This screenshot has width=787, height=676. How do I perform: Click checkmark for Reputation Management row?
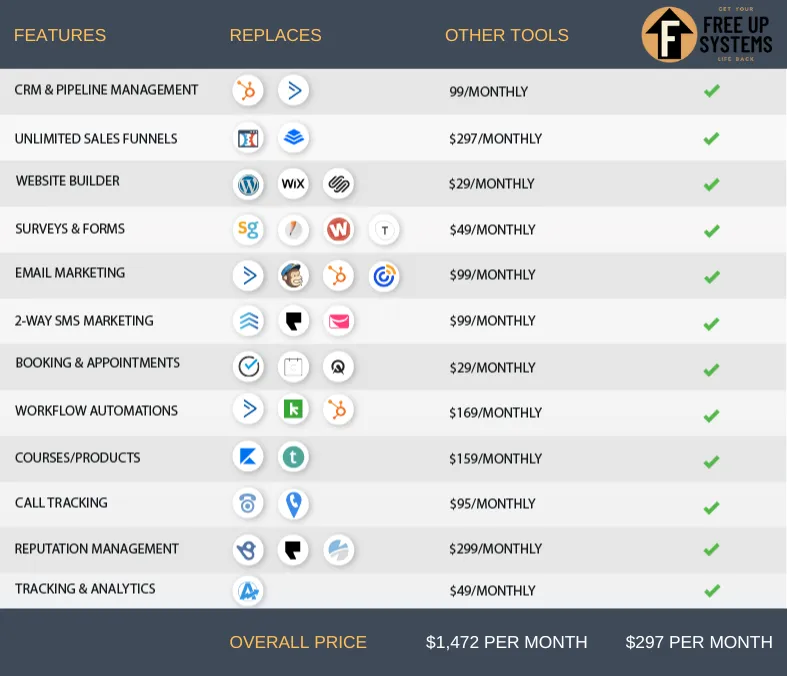(x=711, y=549)
